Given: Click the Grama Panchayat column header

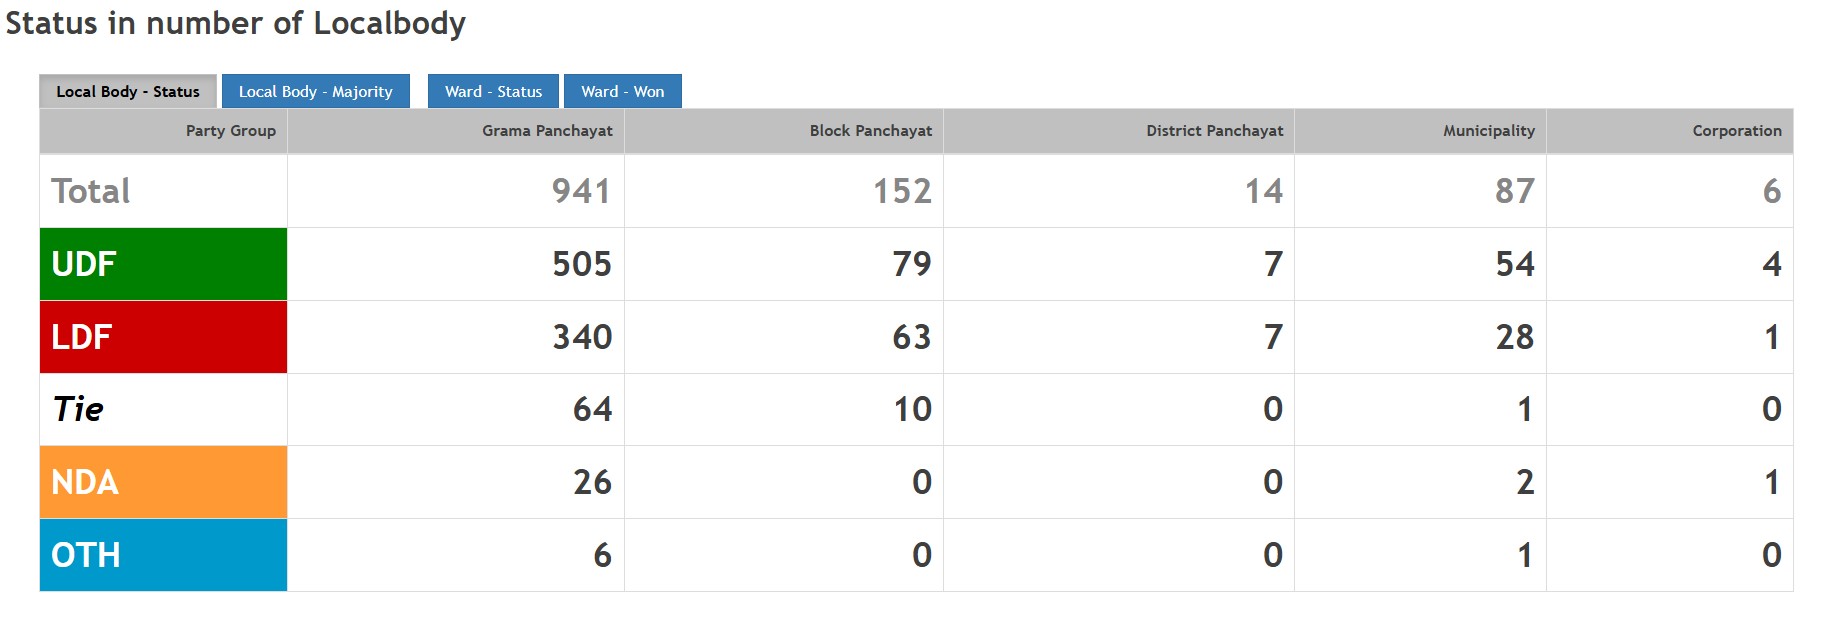Looking at the screenshot, I should click(x=547, y=131).
